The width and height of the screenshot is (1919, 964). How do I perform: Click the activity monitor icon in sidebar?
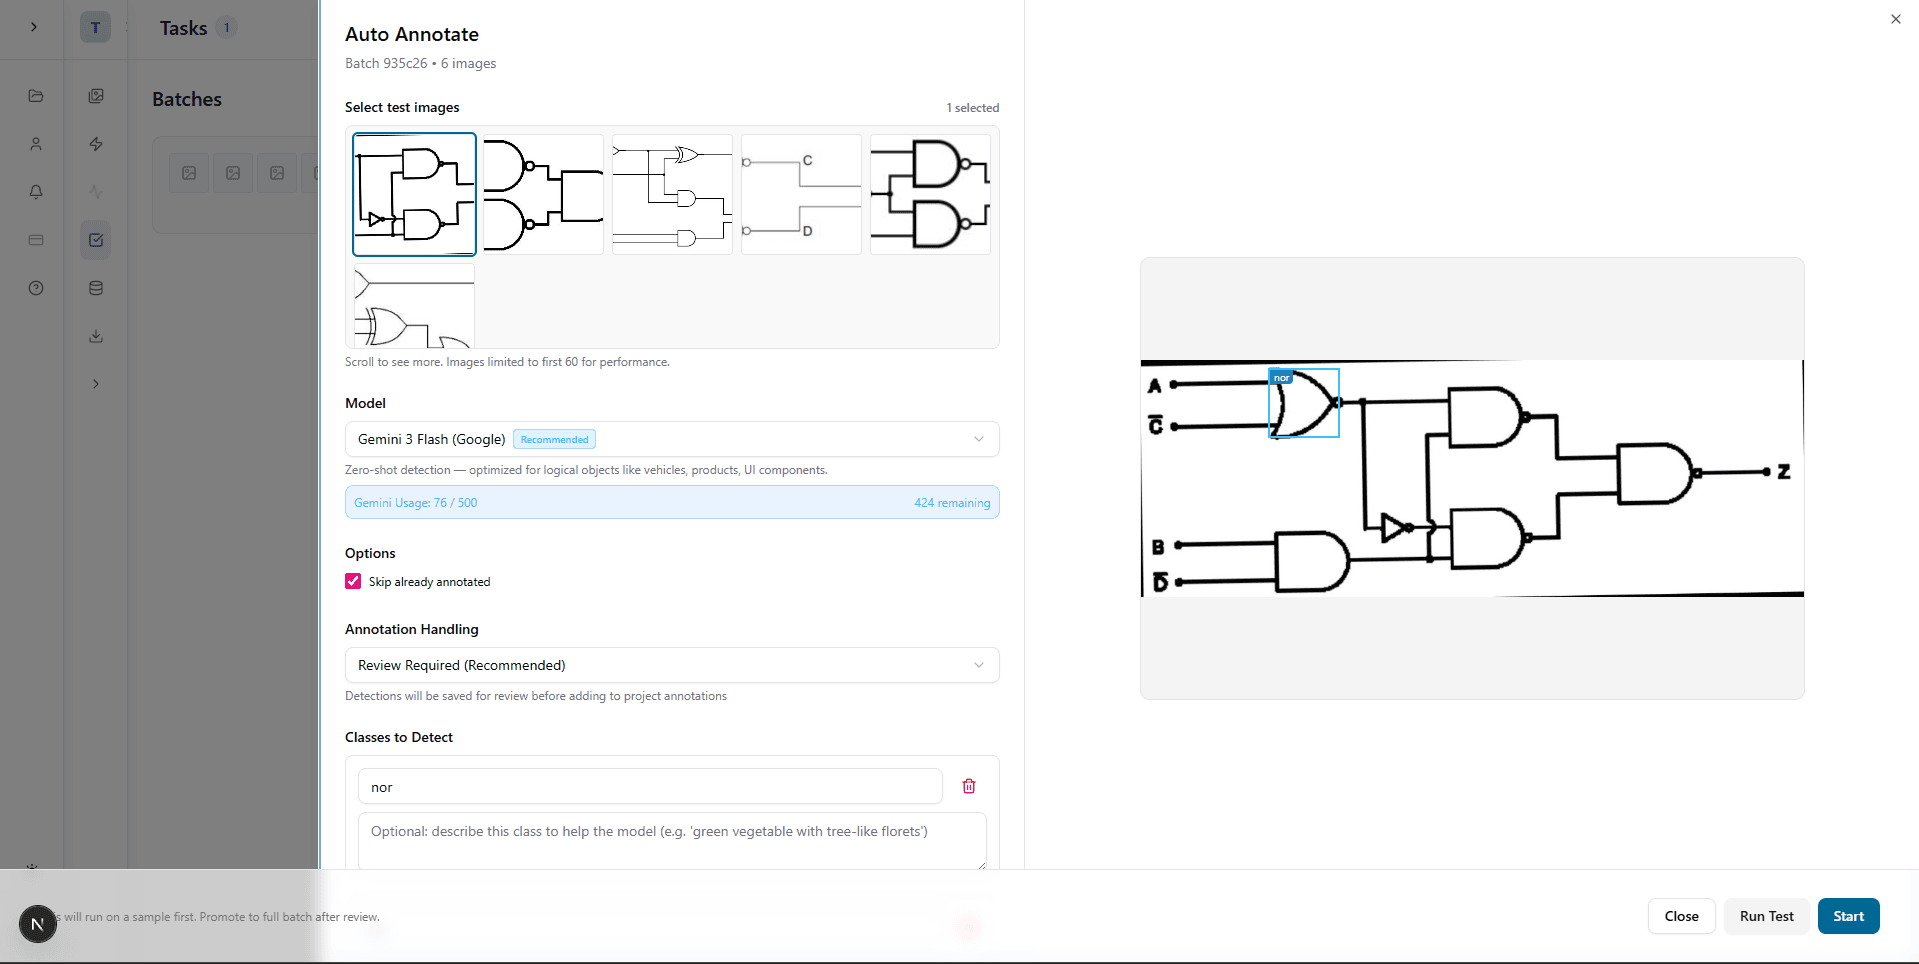pyautogui.click(x=95, y=191)
